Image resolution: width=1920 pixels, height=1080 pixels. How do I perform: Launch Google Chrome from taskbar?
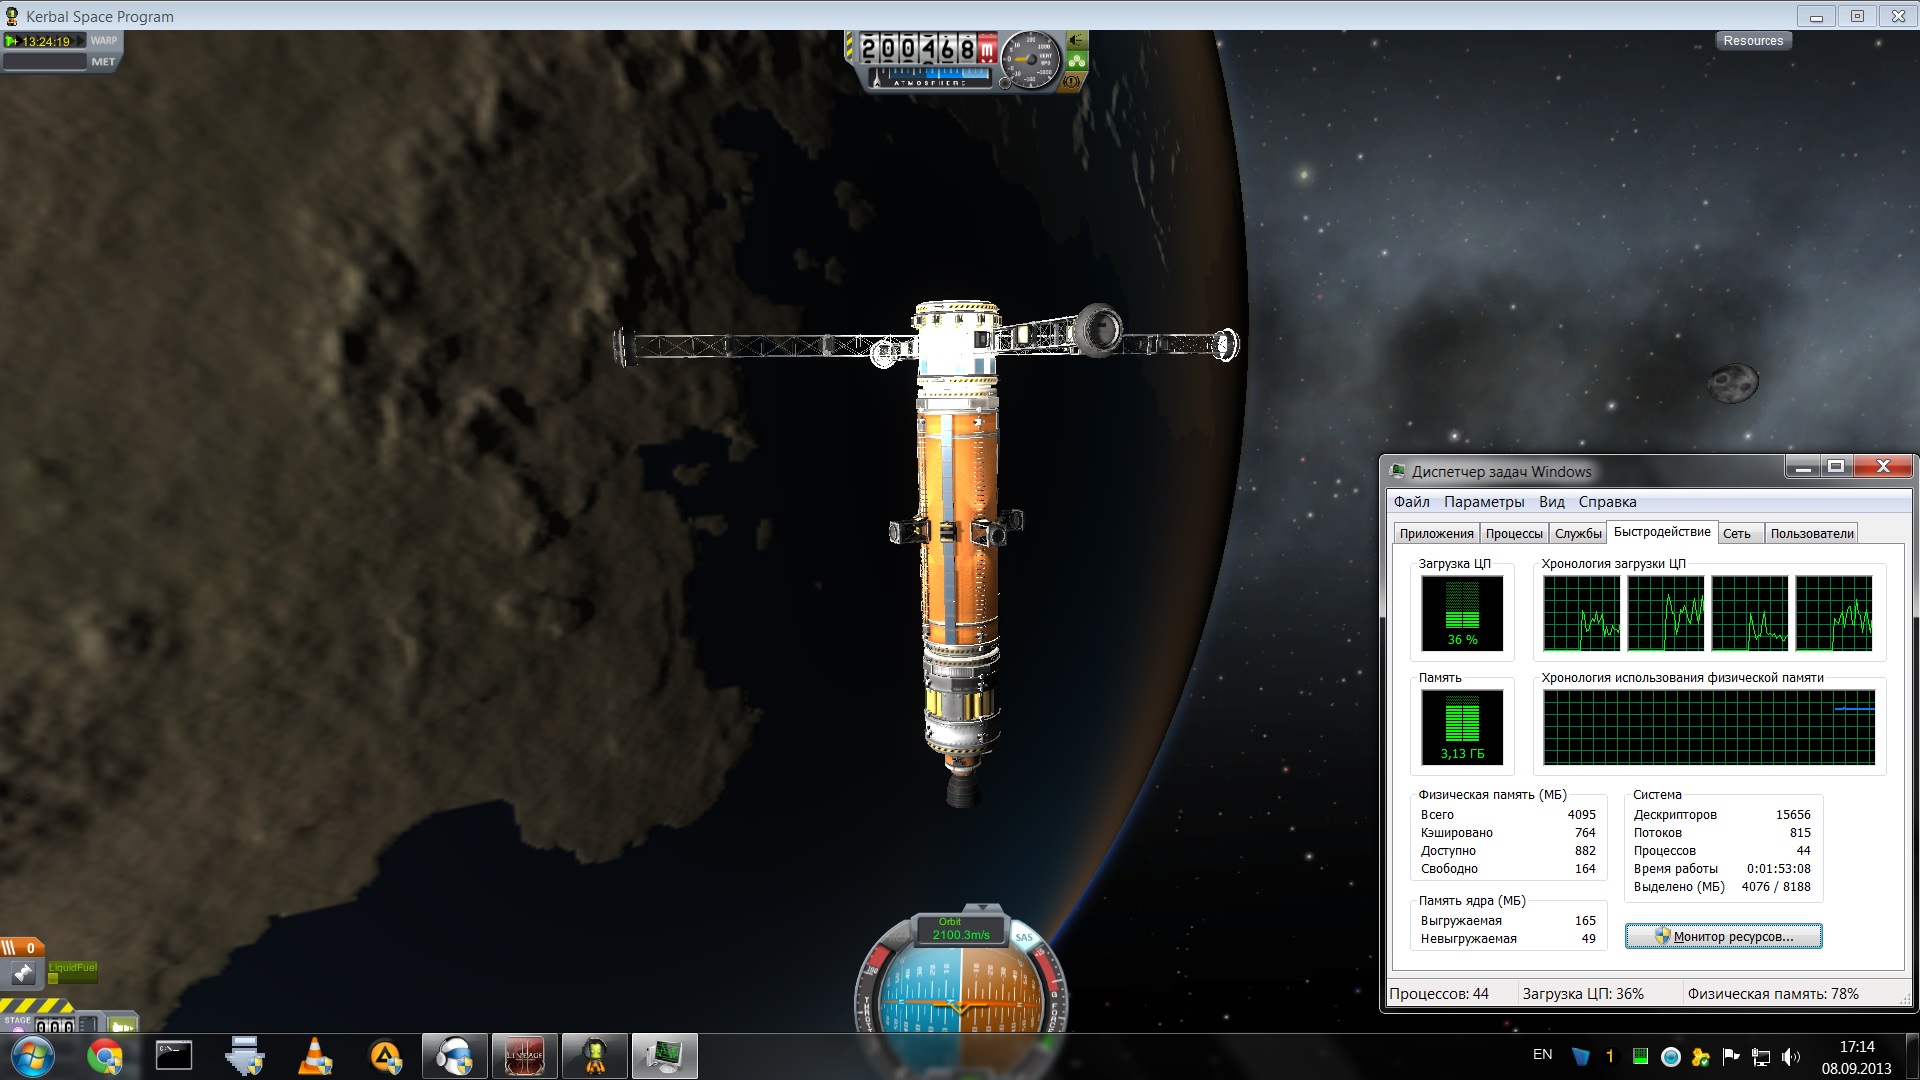pos(105,1056)
